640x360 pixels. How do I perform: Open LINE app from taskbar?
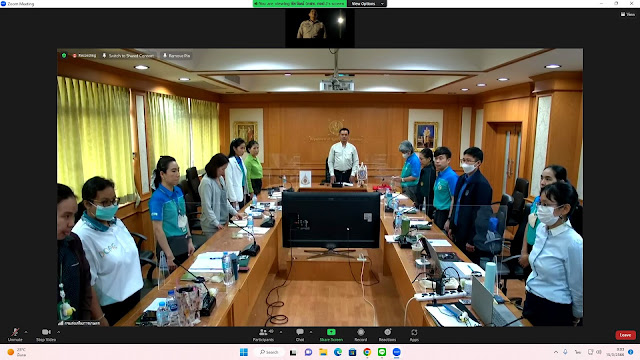pyautogui.click(x=382, y=352)
